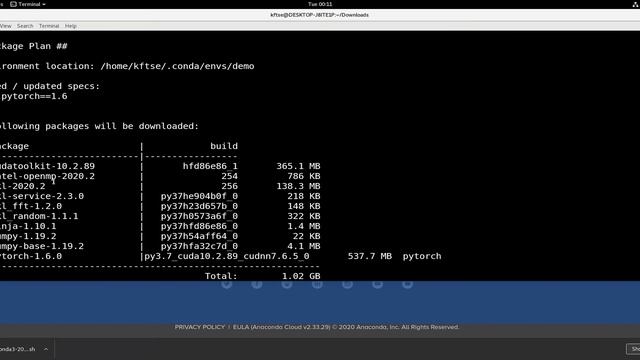
Task: Click the Terminal icon in the top bar
Action: coord(13,4)
